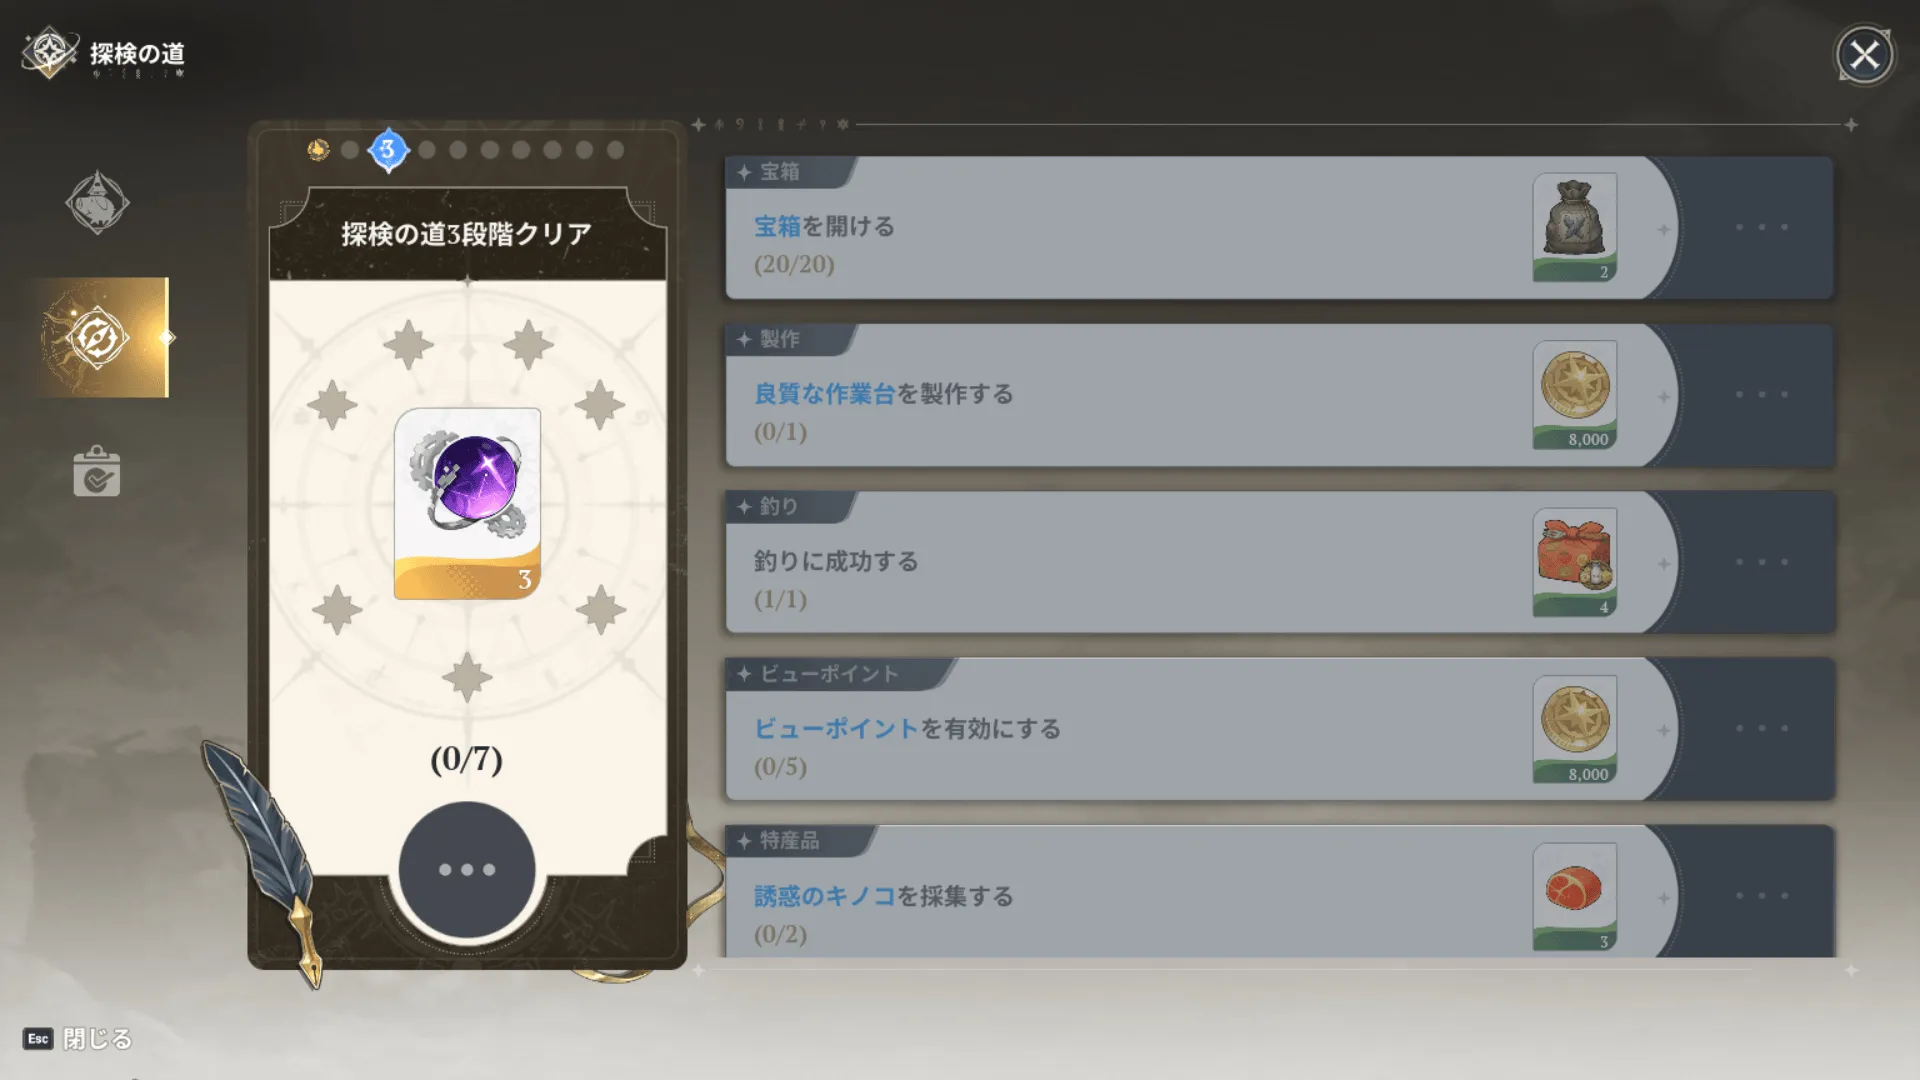Select the last stage dot marker
Image resolution: width=1920 pixels, height=1080 pixels.
[616, 150]
